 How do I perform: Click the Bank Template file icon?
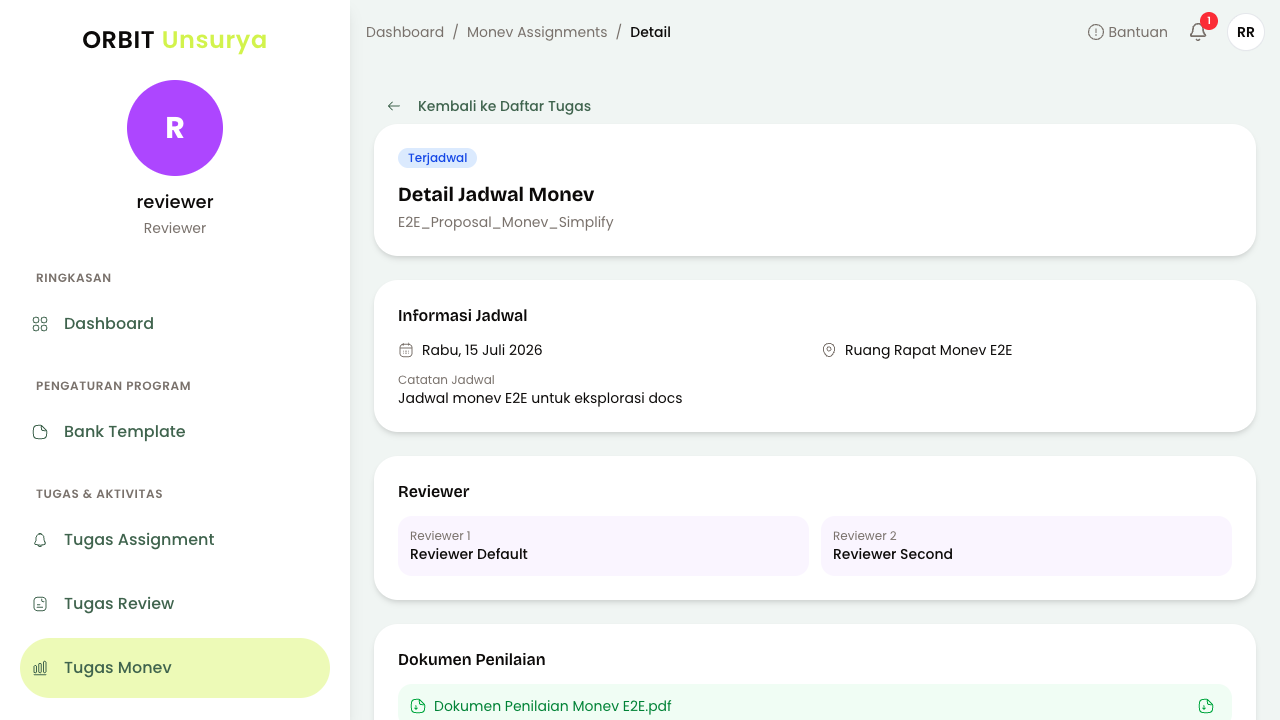40,432
